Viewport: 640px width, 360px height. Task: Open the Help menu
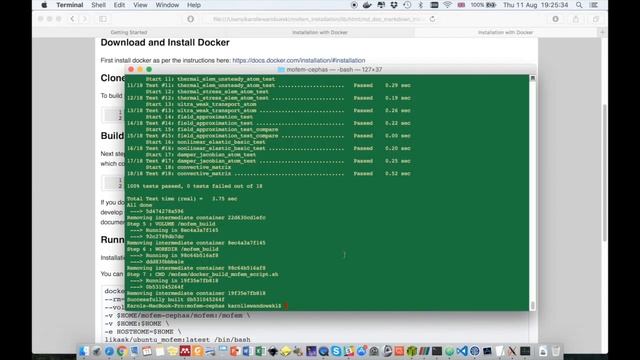(194, 5)
